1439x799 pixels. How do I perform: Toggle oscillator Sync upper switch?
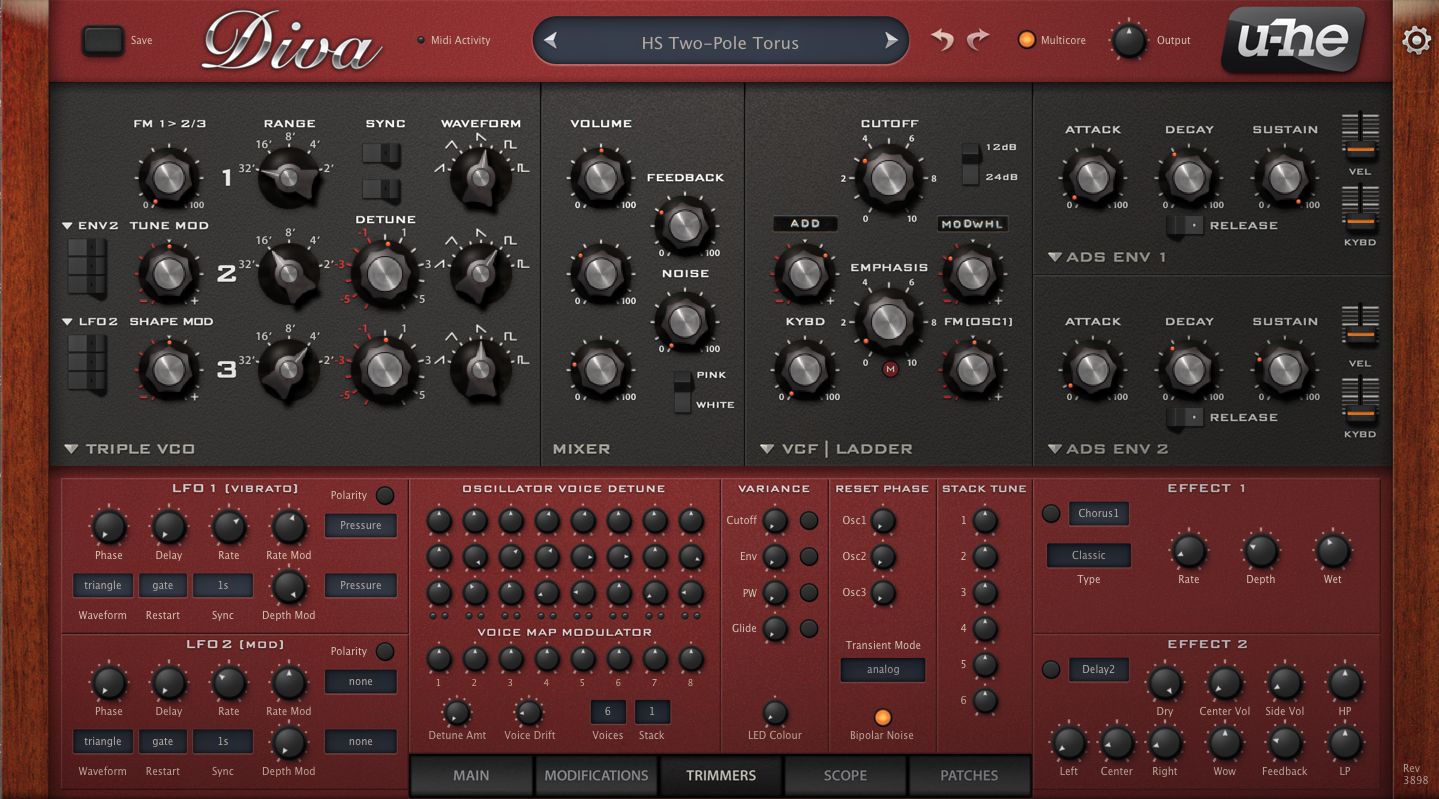[x=381, y=154]
